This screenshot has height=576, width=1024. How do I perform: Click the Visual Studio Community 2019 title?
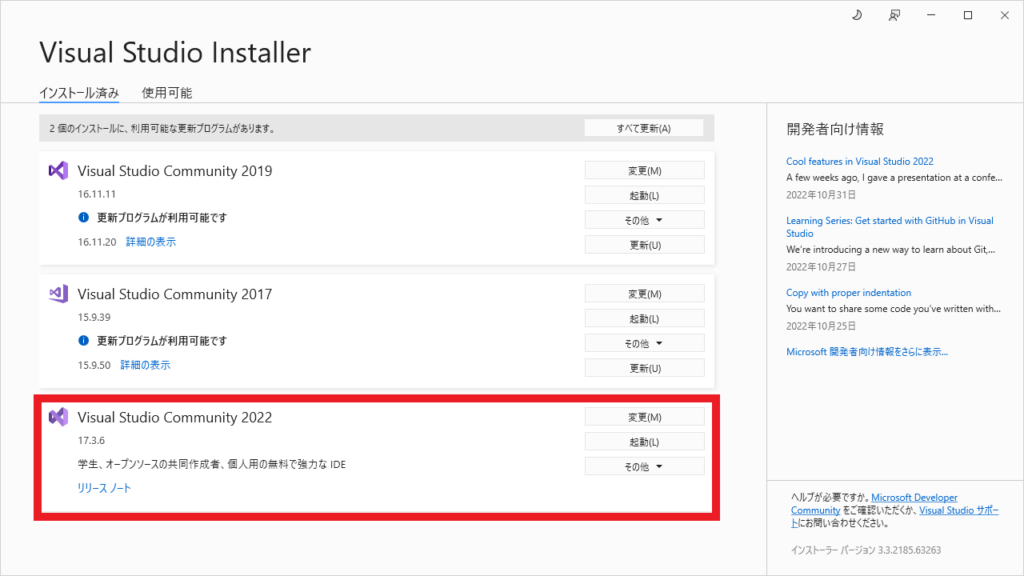point(175,170)
